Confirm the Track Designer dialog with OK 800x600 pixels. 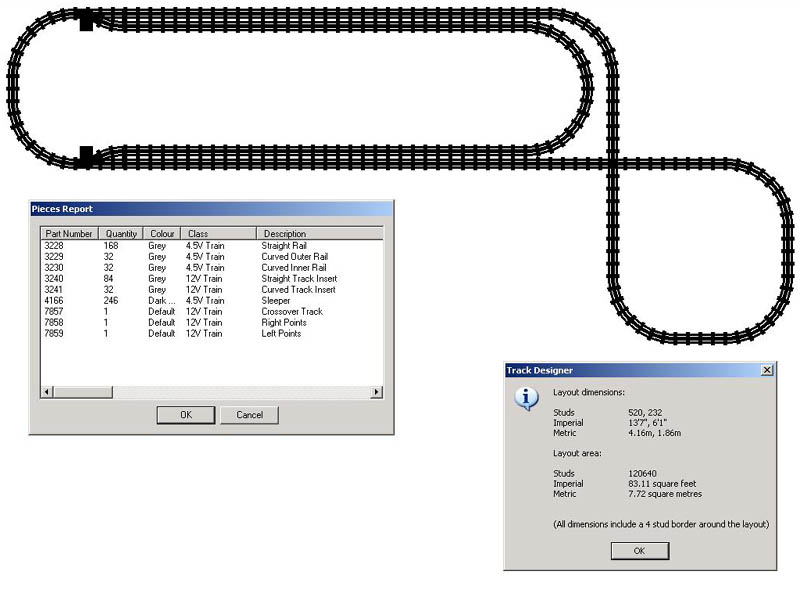(639, 551)
